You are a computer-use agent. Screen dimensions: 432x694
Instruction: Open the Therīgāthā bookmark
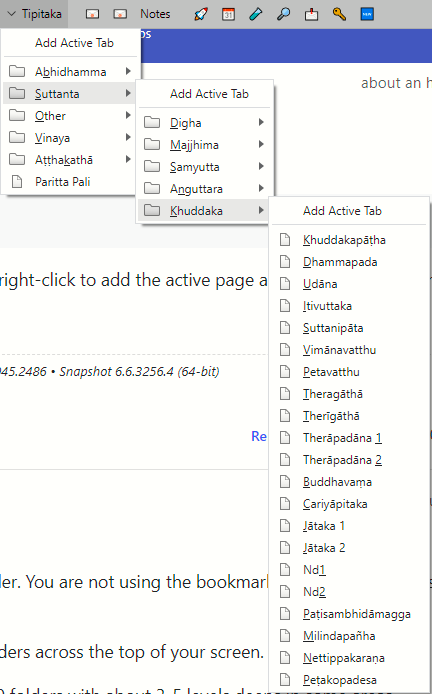(349, 416)
